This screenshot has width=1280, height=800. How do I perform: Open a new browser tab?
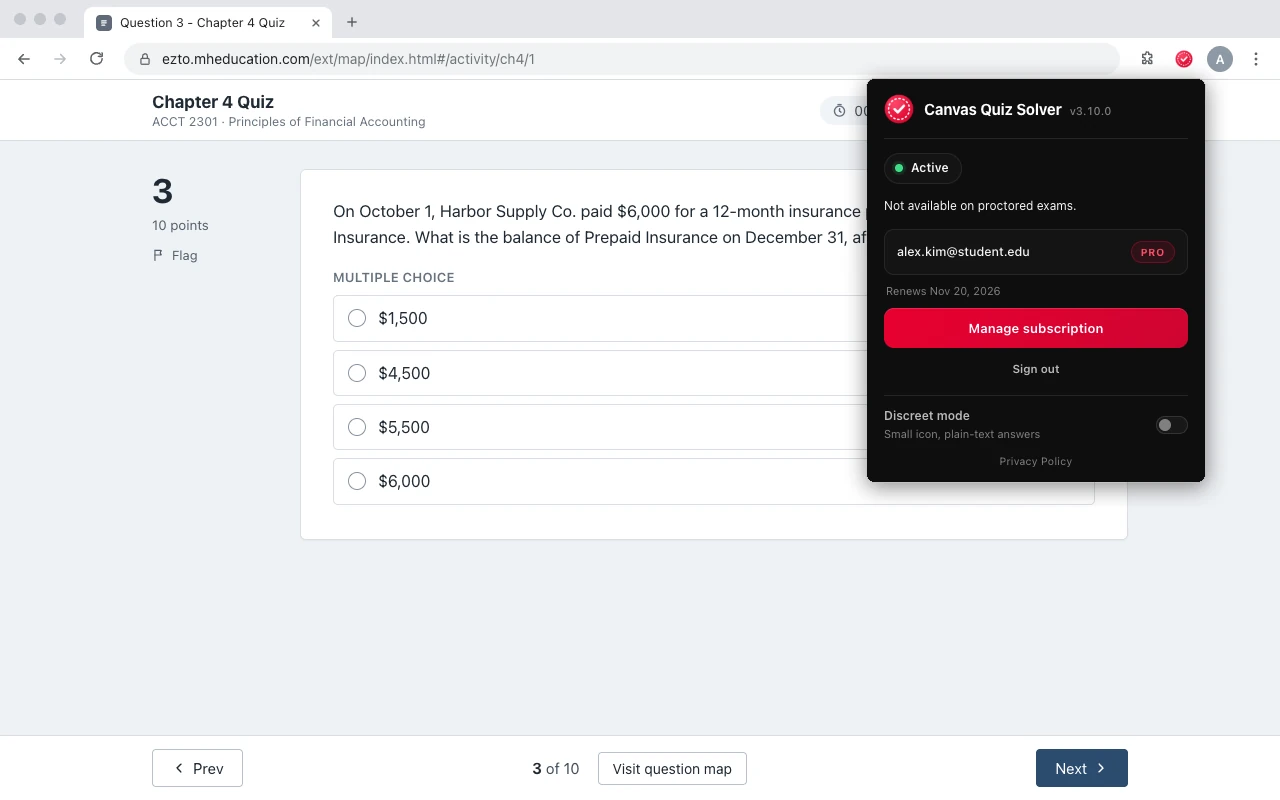[352, 22]
